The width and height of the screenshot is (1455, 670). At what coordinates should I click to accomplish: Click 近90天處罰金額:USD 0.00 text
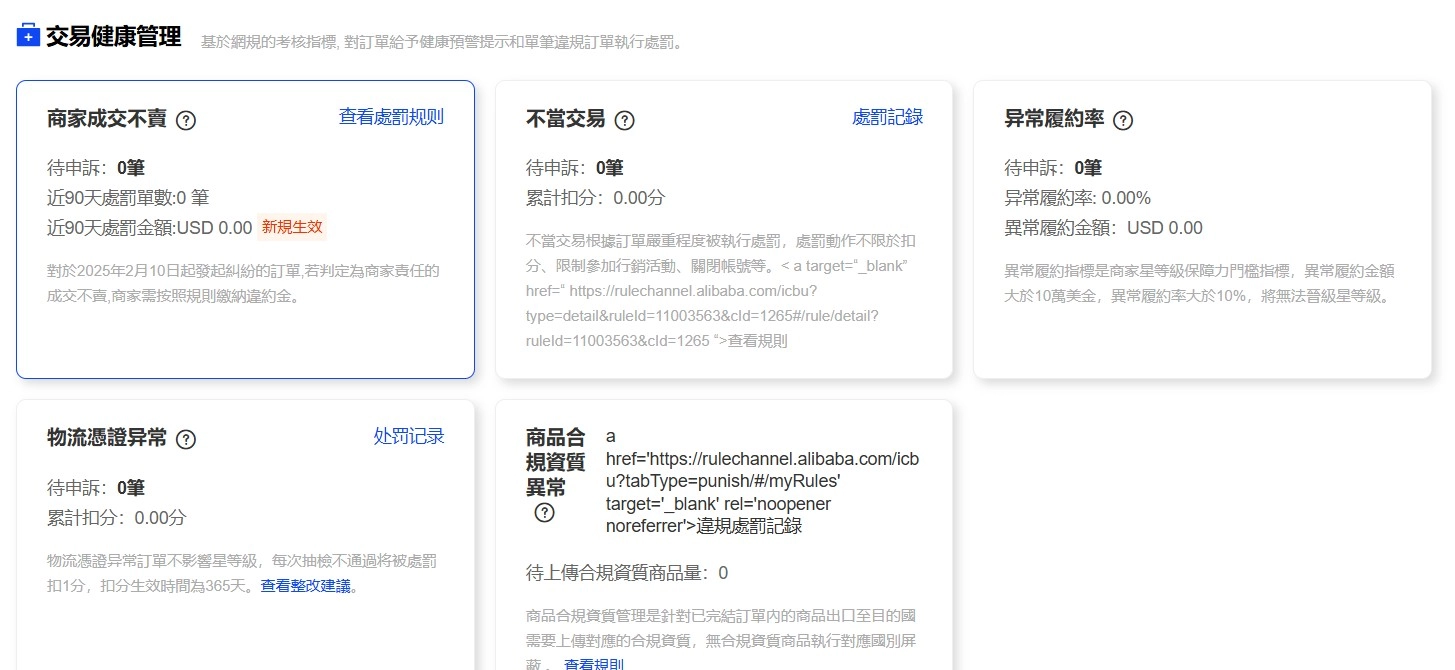(x=149, y=228)
